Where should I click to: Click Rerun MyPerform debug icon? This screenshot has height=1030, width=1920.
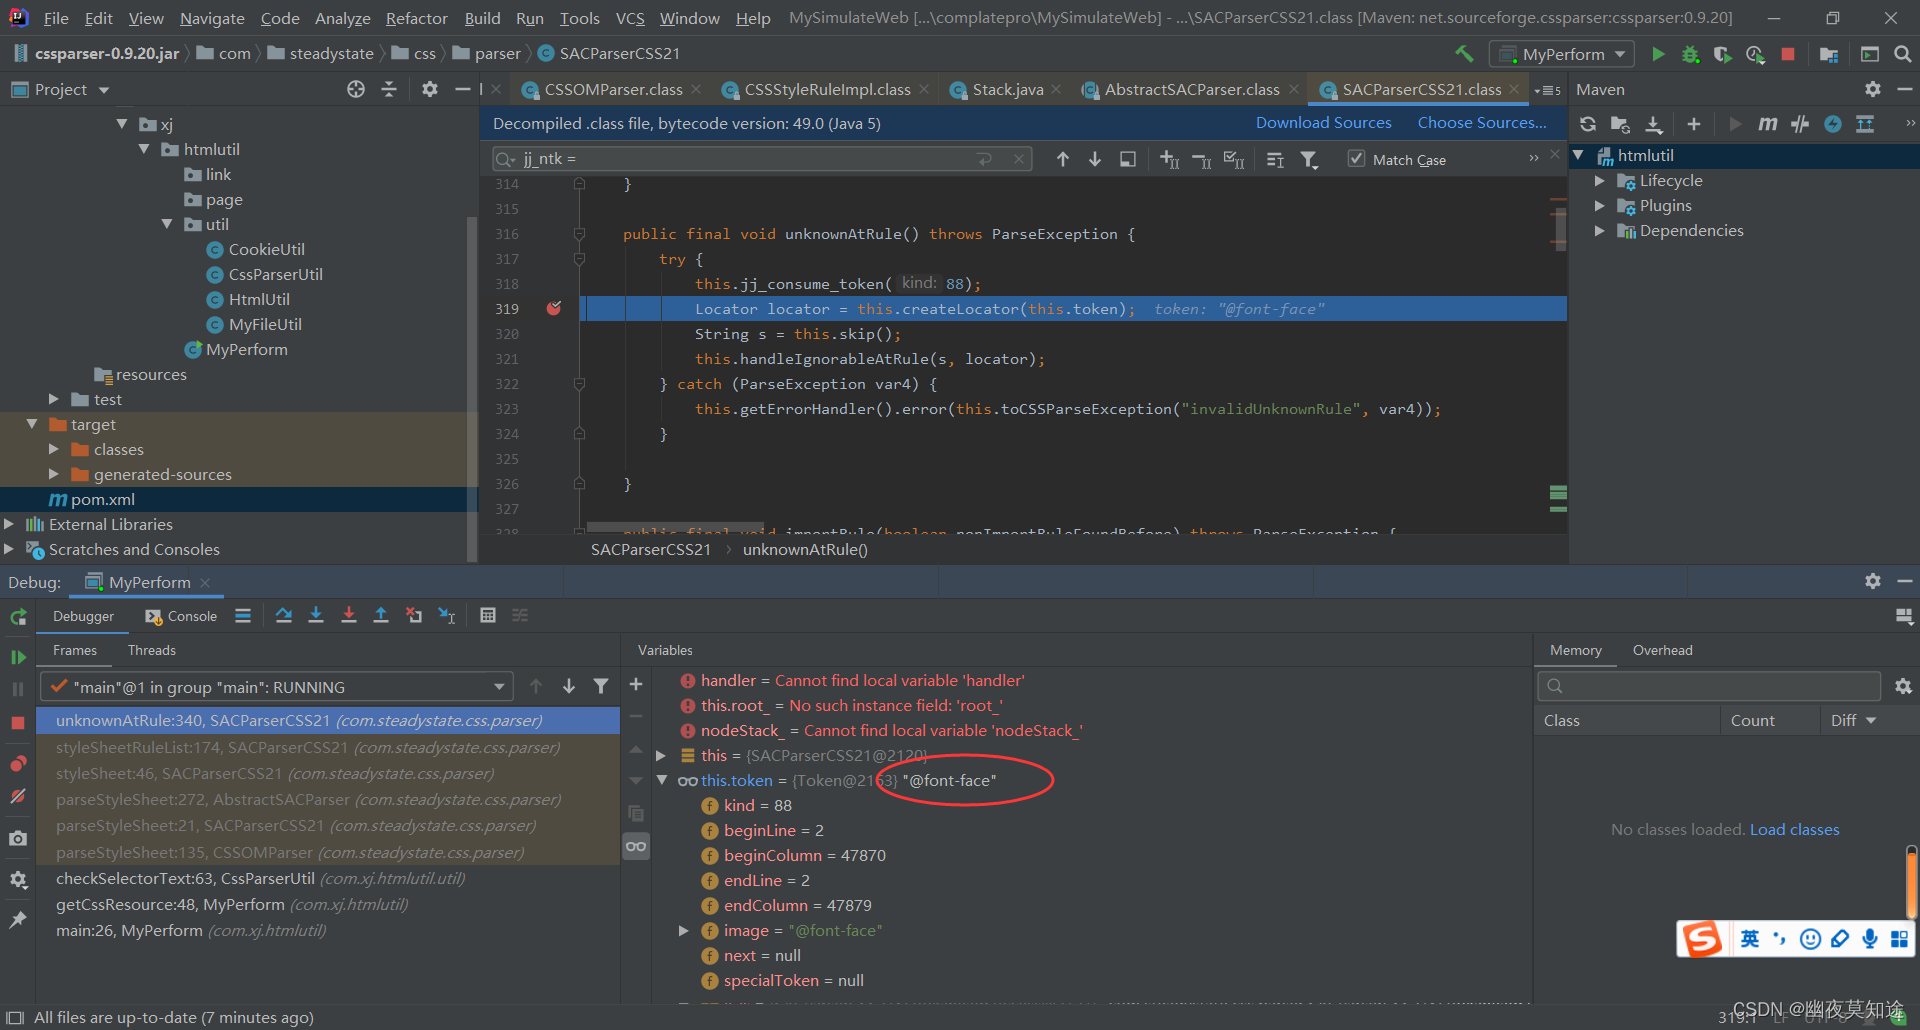18,617
